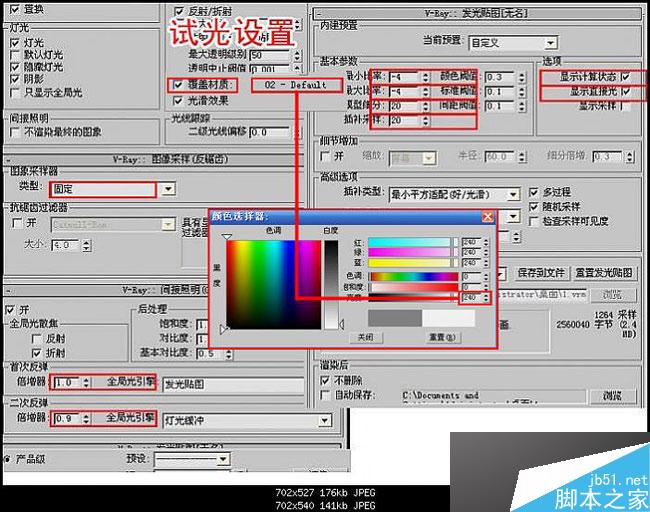The image size is (650, 512).
Task: Click the 重置发光贴图 reset map button
Action: [x=604, y=273]
